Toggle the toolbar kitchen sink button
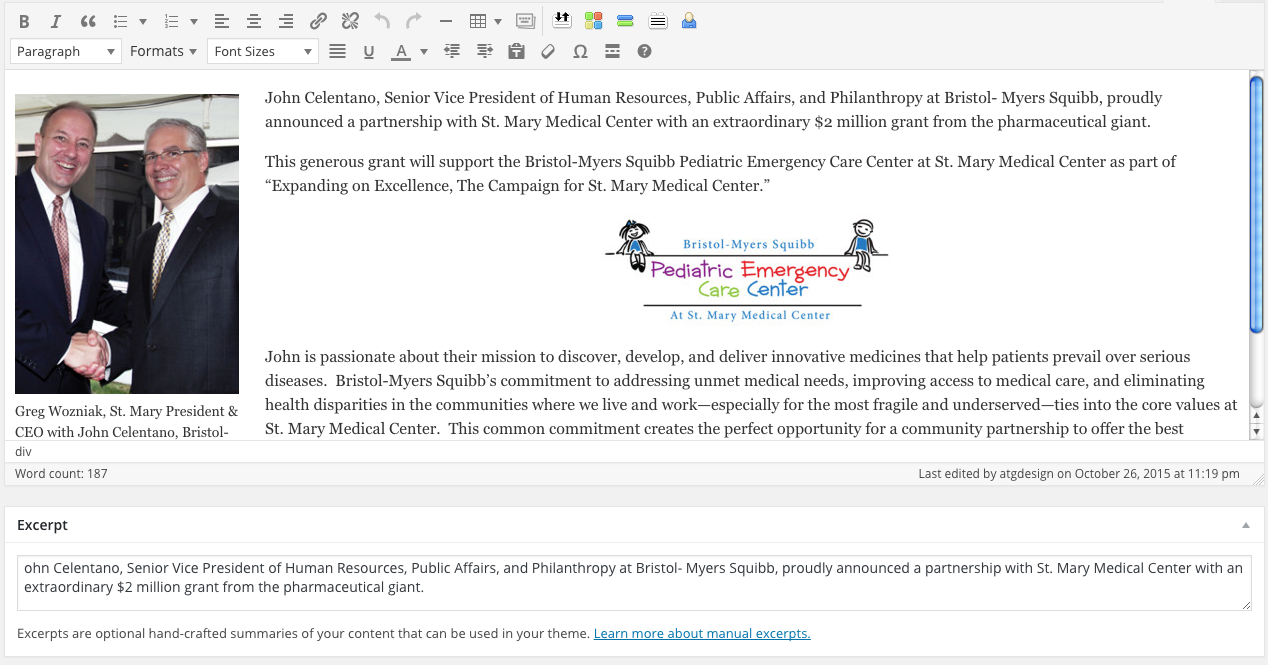Image resolution: width=1268 pixels, height=665 pixels. point(525,21)
